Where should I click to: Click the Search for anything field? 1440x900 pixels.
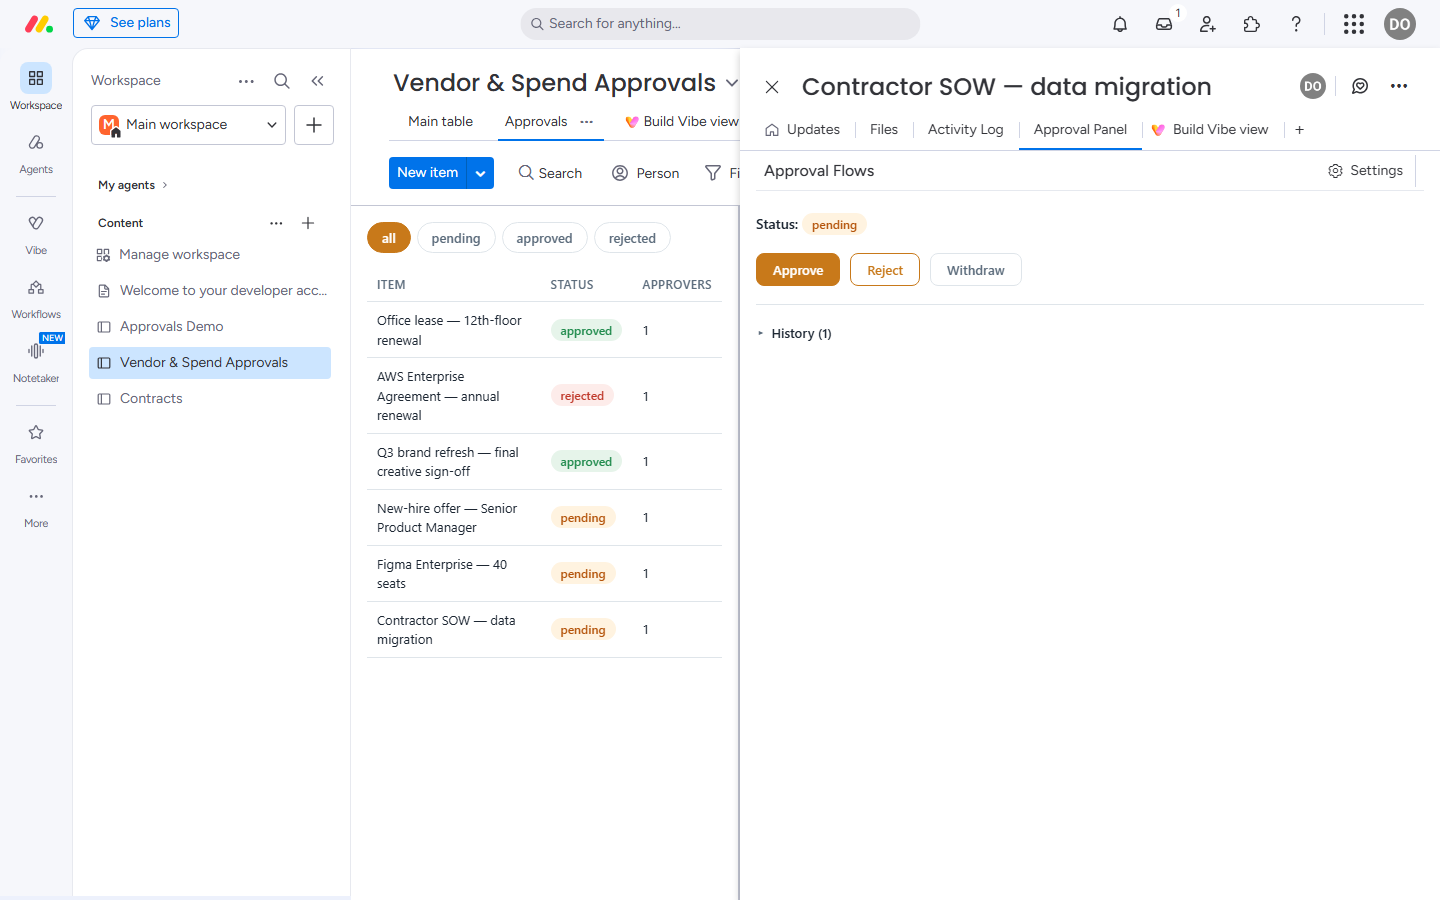pyautogui.click(x=720, y=24)
